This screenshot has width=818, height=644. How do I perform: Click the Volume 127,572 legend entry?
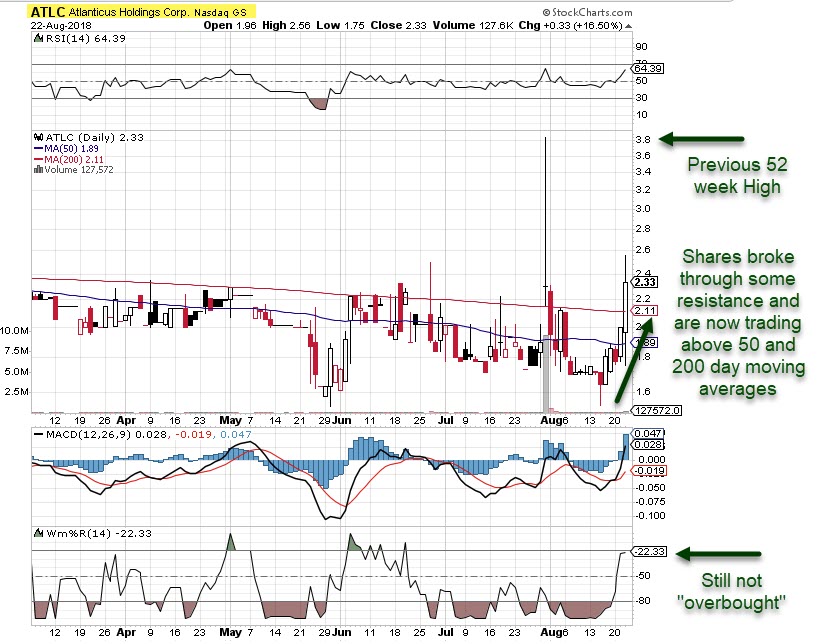coord(76,169)
